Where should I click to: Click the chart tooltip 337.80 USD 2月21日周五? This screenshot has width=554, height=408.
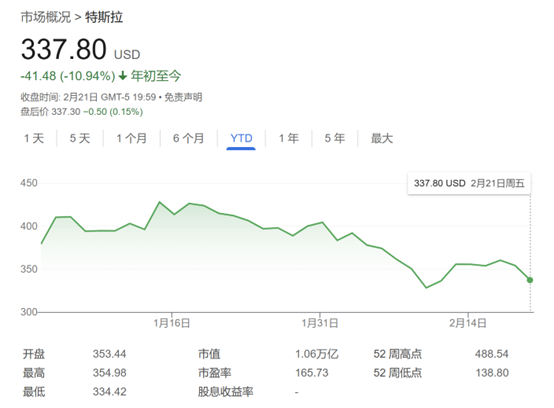pos(469,183)
